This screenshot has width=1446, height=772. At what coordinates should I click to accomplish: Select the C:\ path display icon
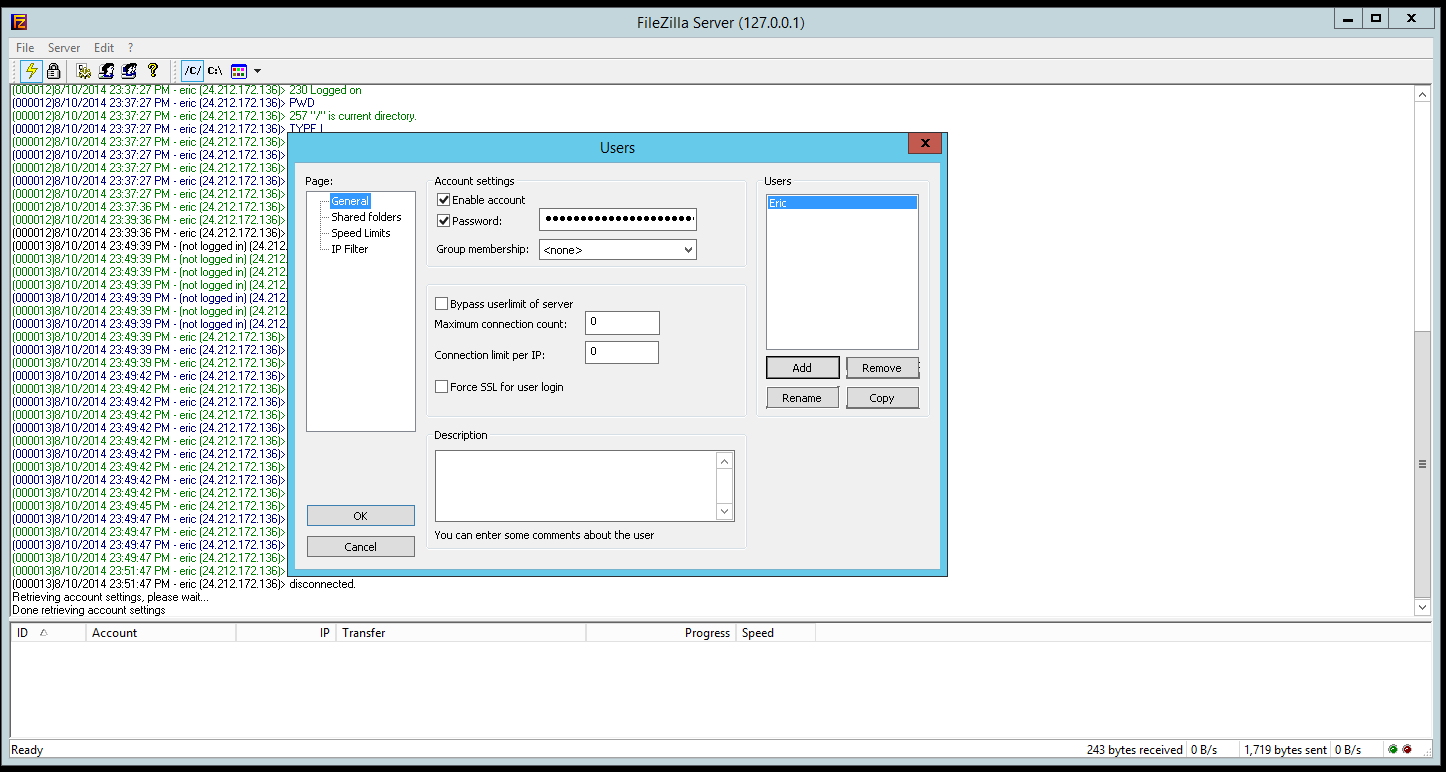pyautogui.click(x=215, y=71)
